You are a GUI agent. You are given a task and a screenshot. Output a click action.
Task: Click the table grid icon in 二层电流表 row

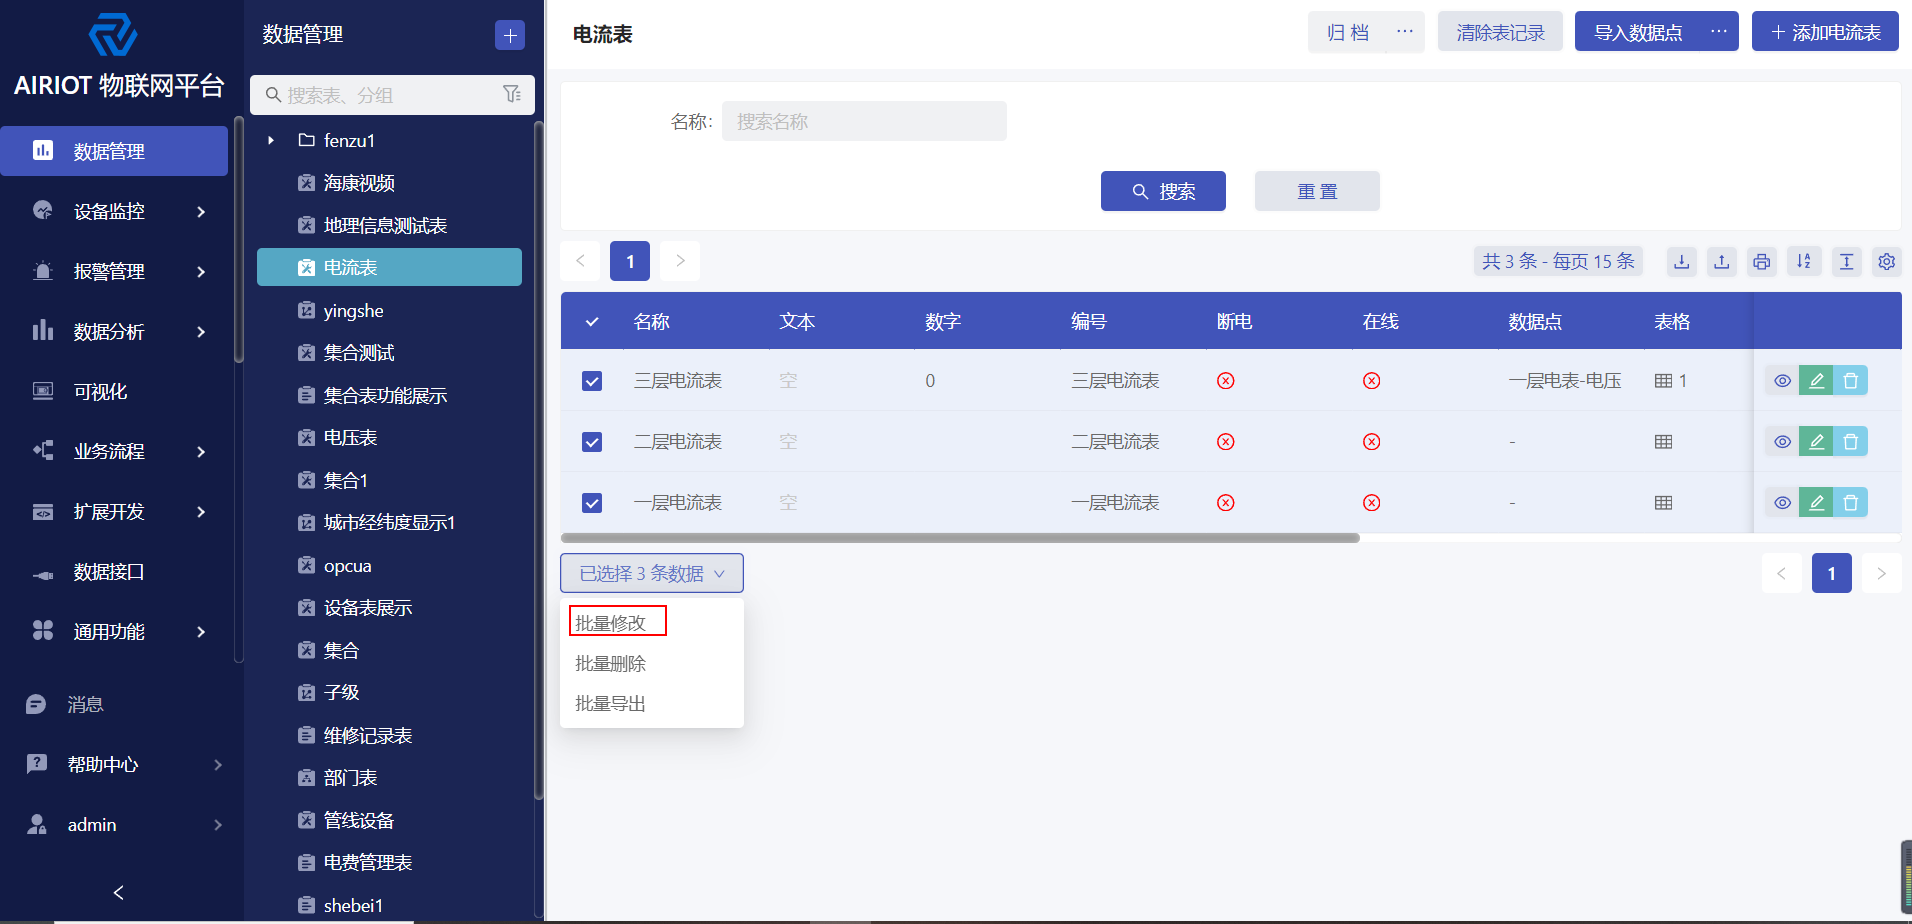(x=1663, y=442)
